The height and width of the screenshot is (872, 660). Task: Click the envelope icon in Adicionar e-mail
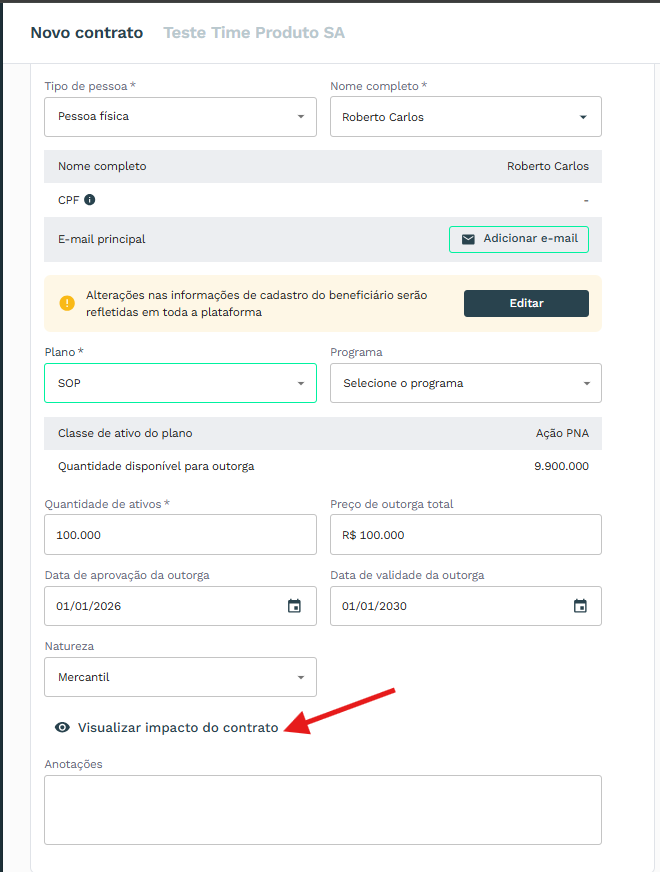point(468,239)
